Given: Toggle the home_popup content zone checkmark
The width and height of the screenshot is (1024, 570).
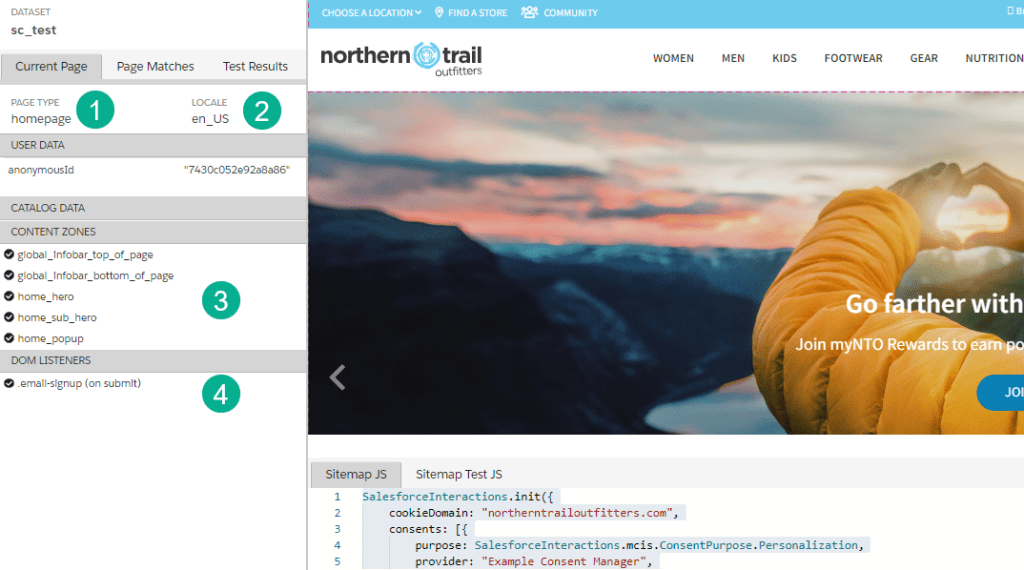Looking at the screenshot, I should pos(9,339).
